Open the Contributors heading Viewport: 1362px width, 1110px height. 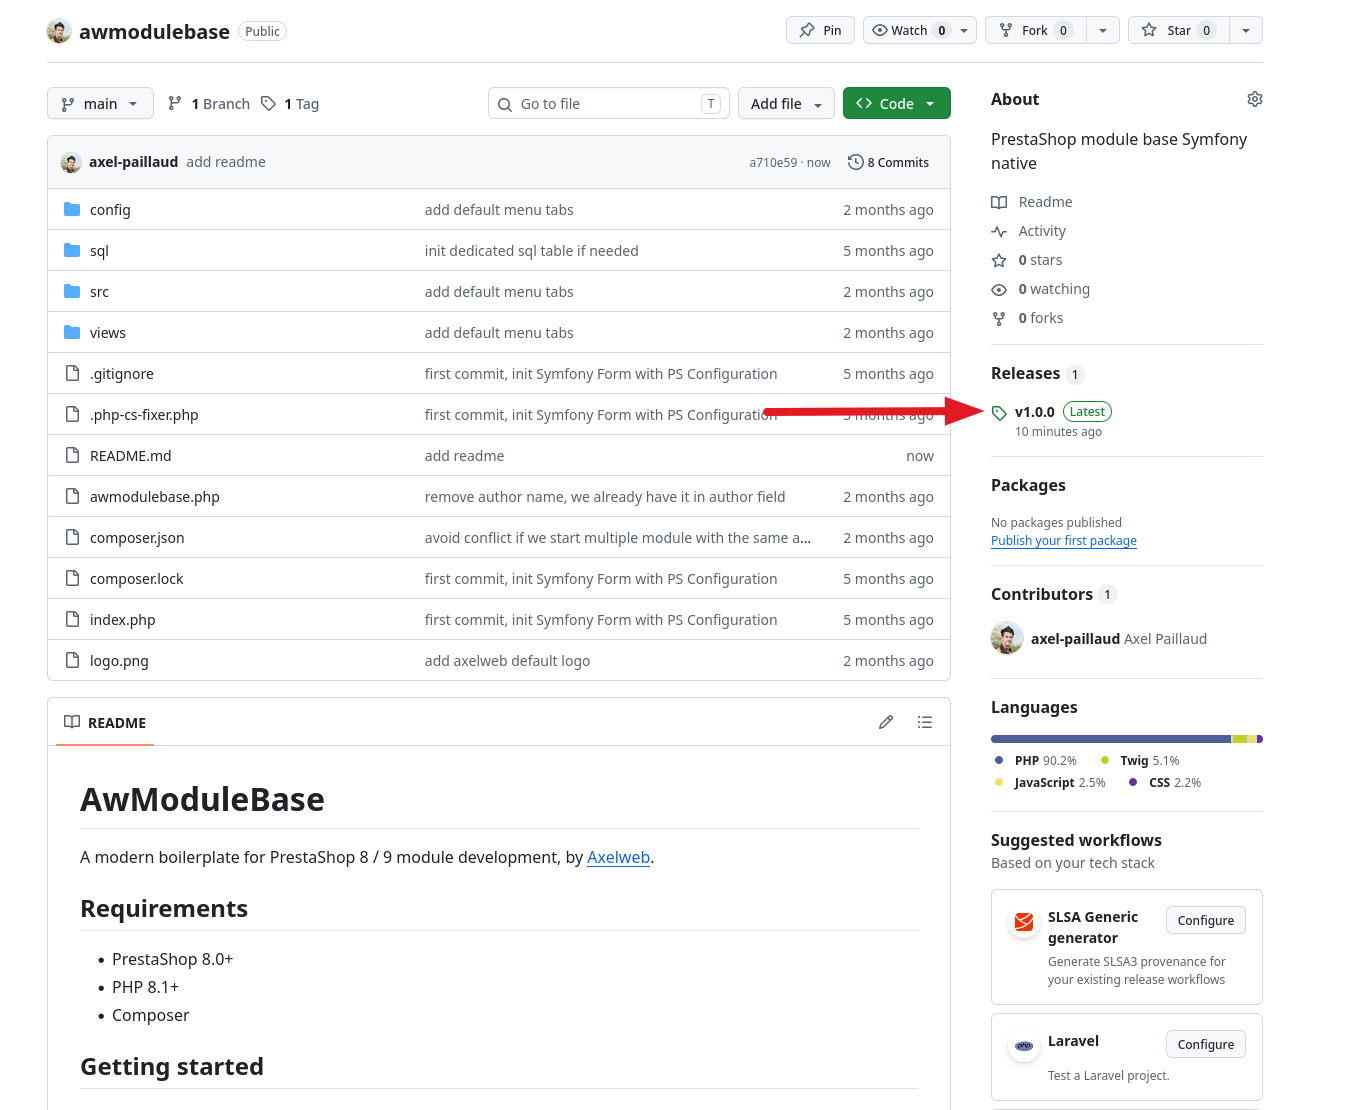click(1042, 594)
